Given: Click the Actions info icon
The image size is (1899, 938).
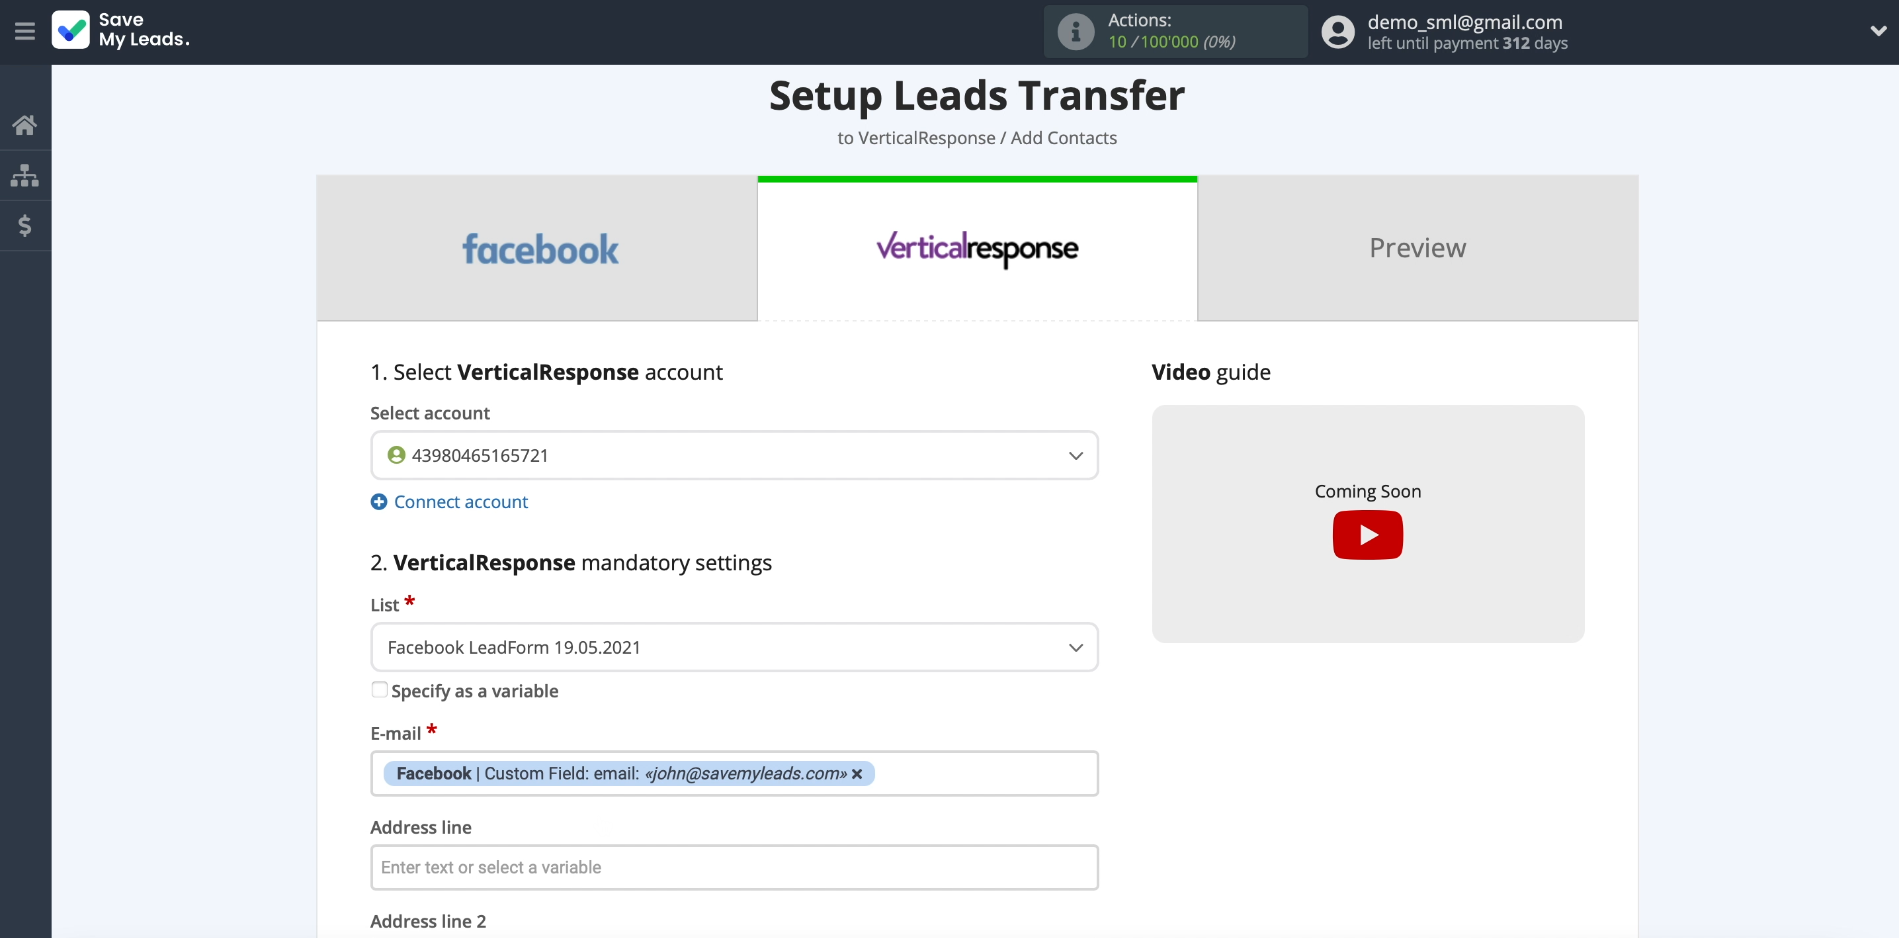Looking at the screenshot, I should pyautogui.click(x=1076, y=32).
